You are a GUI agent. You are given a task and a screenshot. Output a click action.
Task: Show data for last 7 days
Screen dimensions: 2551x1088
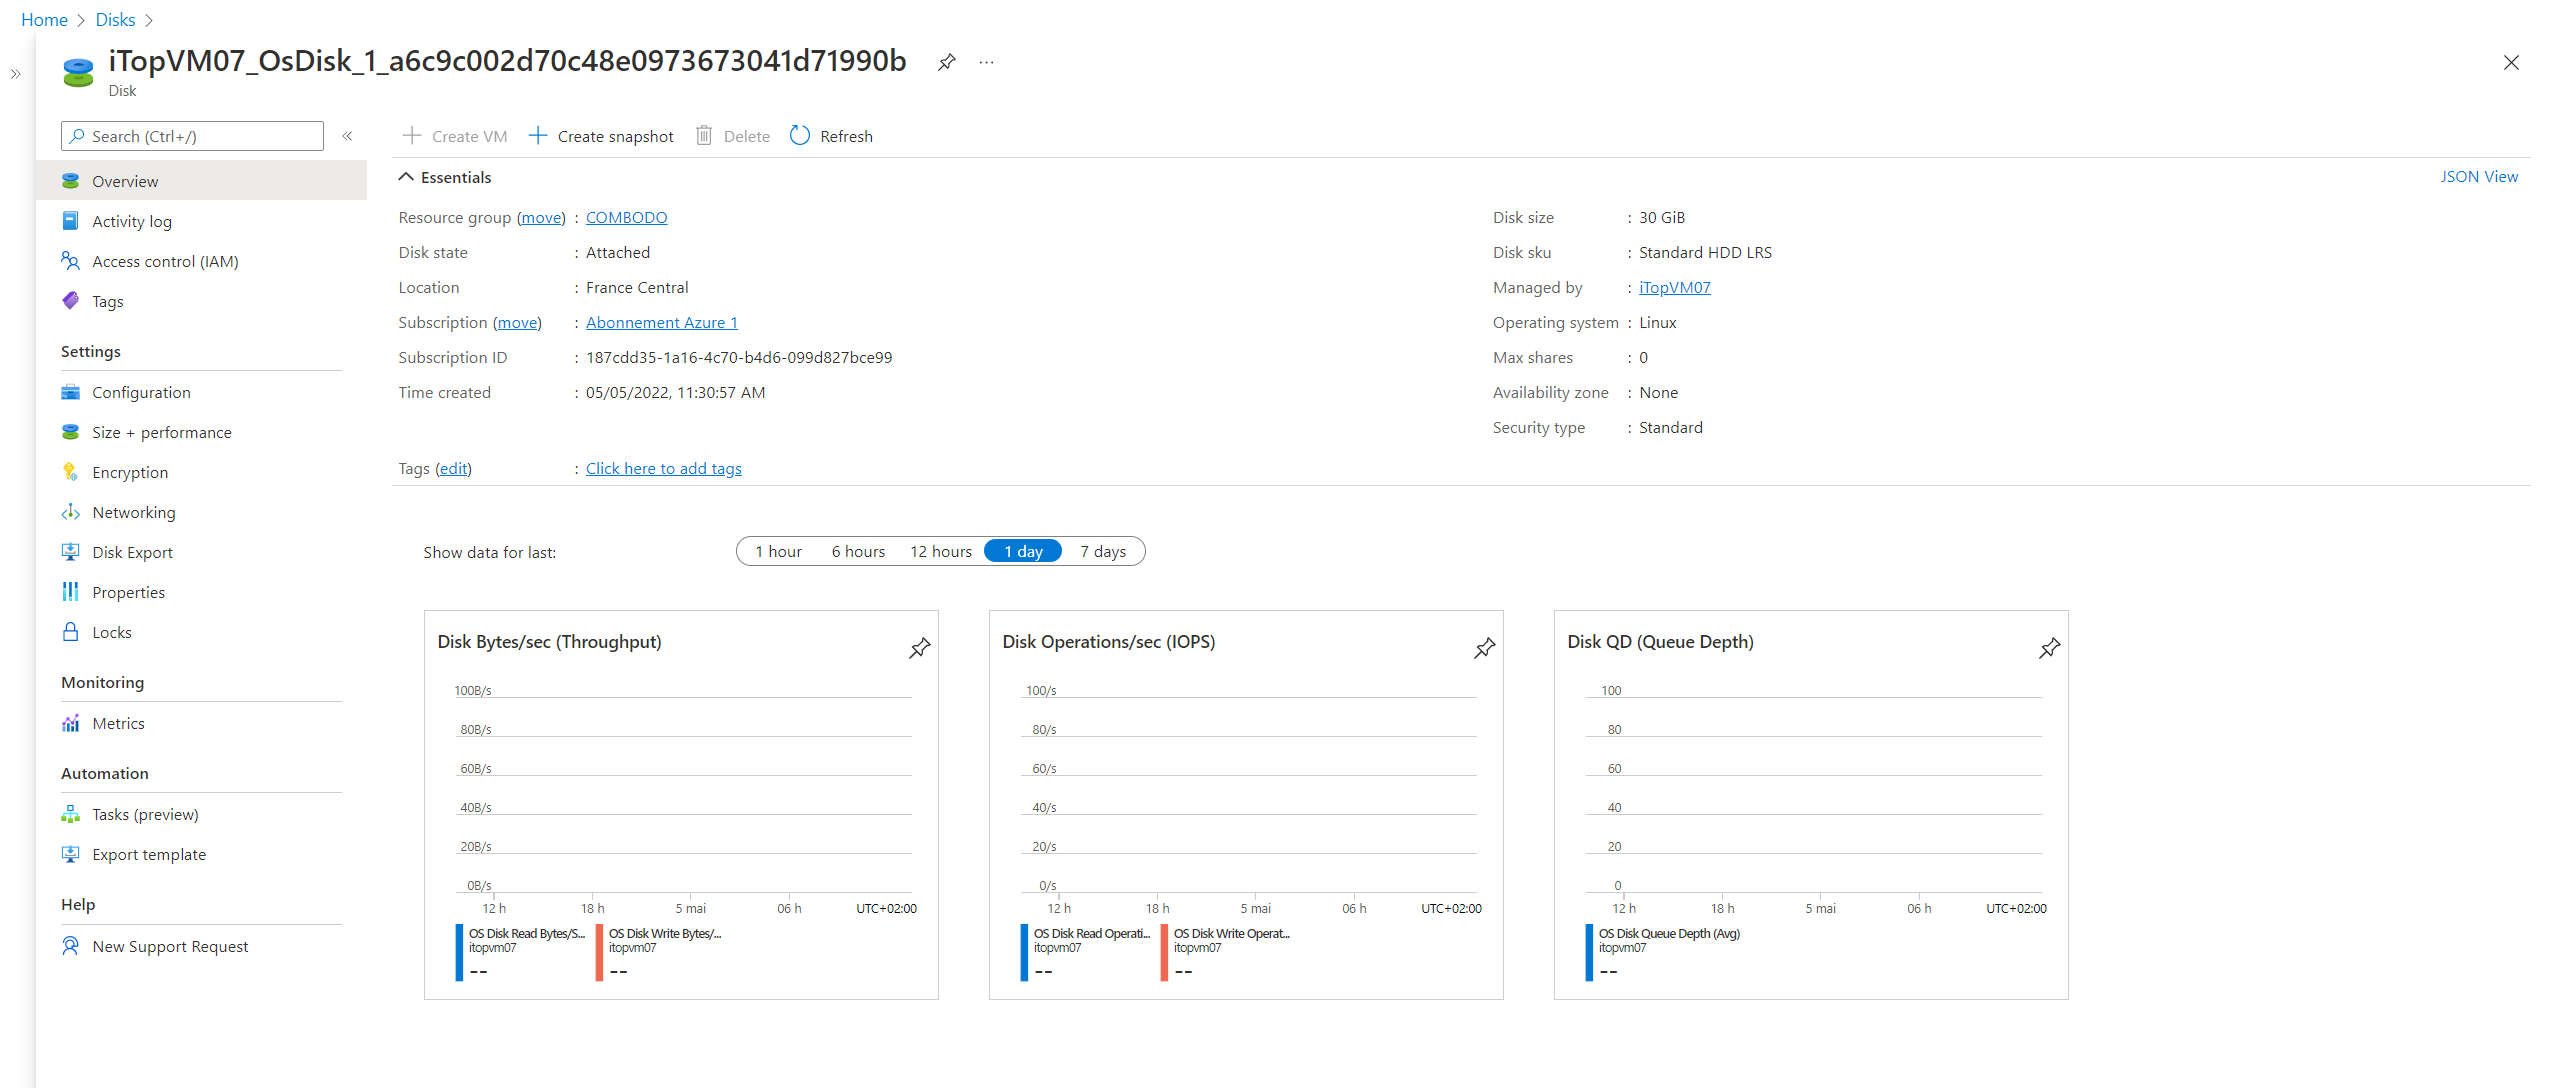click(1102, 551)
